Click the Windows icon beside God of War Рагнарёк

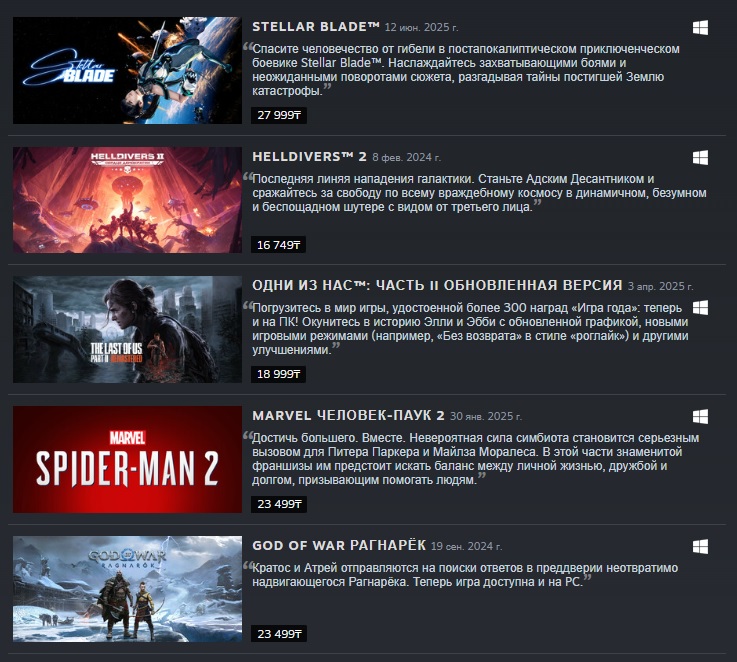pos(700,546)
